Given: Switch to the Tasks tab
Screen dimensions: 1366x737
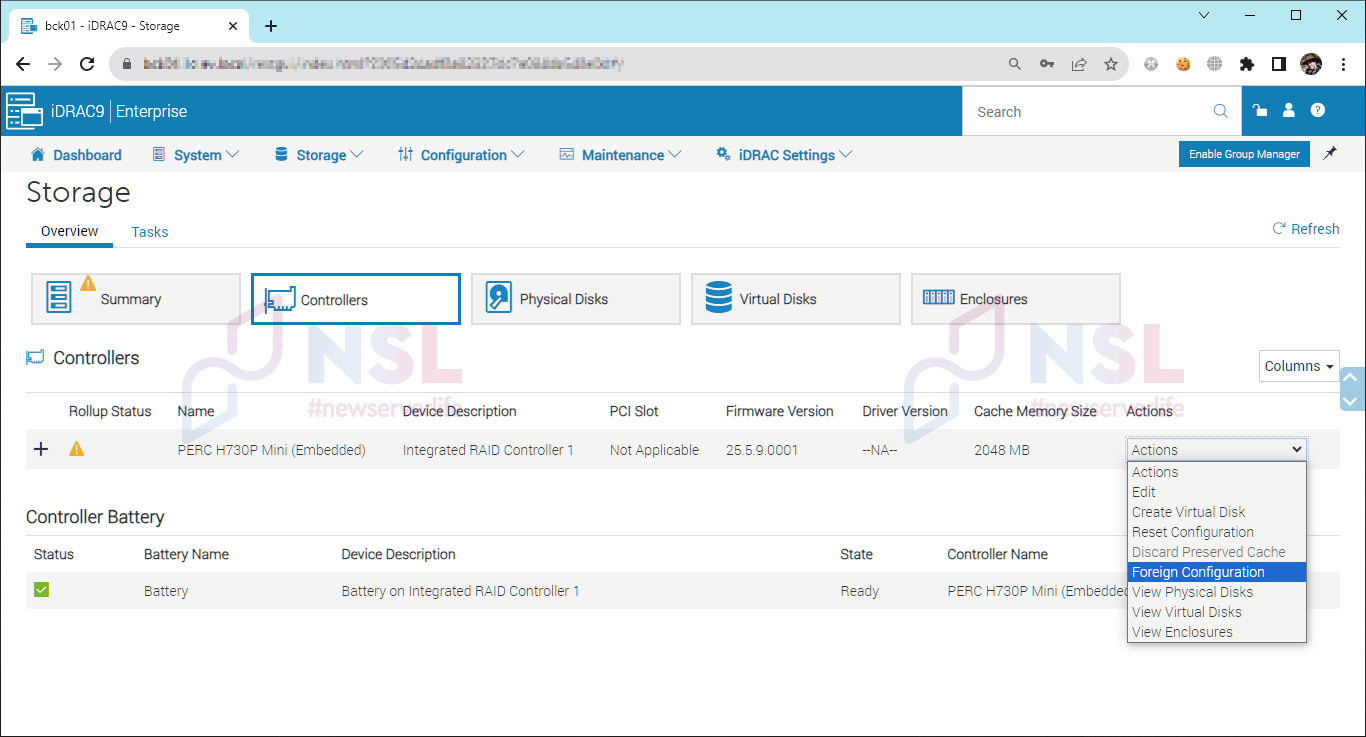Looking at the screenshot, I should point(149,232).
